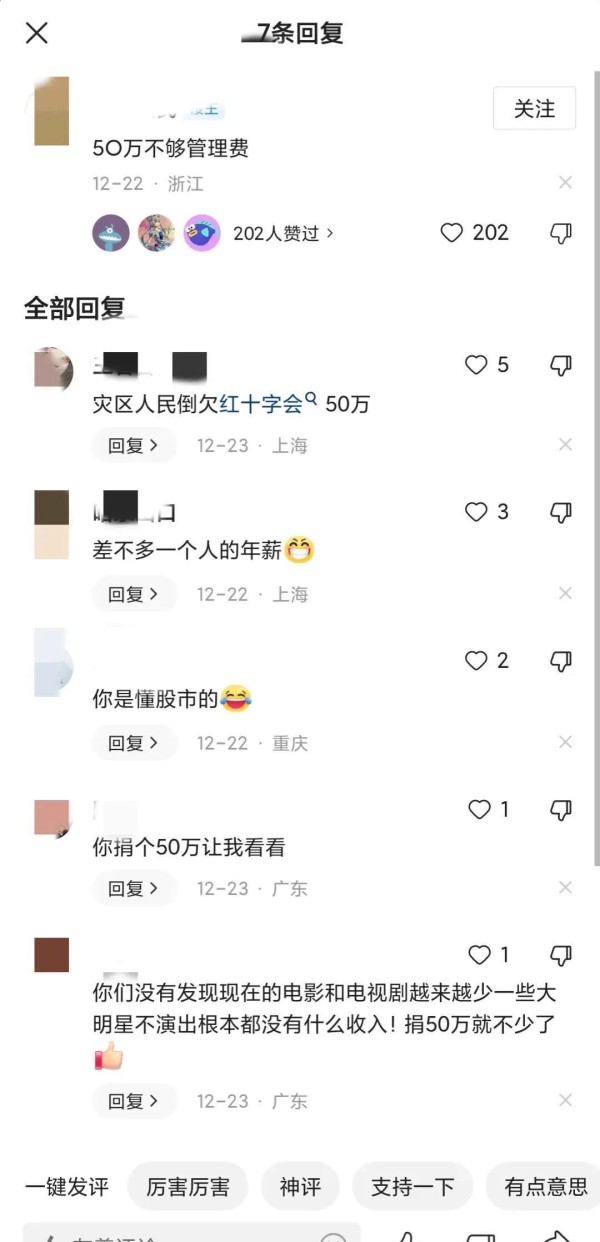Select the 支持一下 quick comment chip
Image resolution: width=600 pixels, height=1242 pixels.
(413, 1187)
